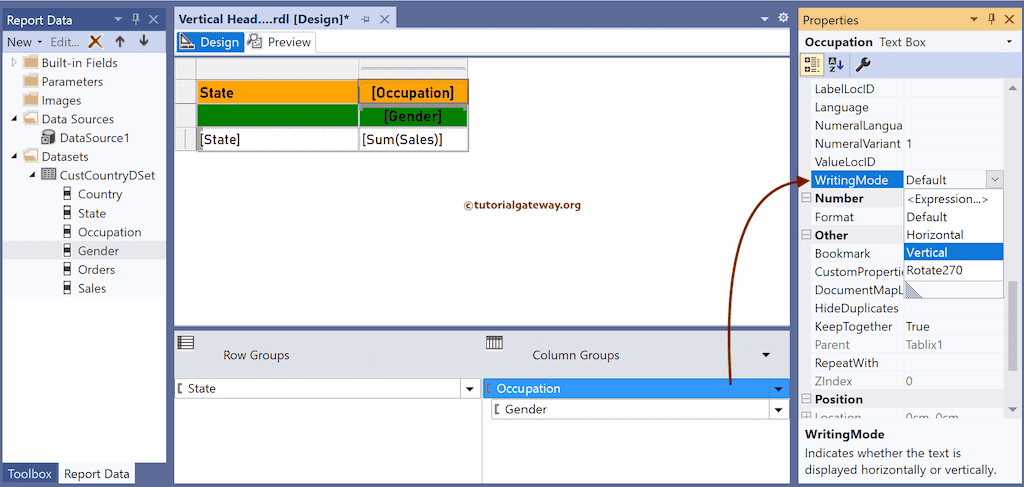
Task: Open the Properties object selector dropdown
Action: [x=1009, y=42]
